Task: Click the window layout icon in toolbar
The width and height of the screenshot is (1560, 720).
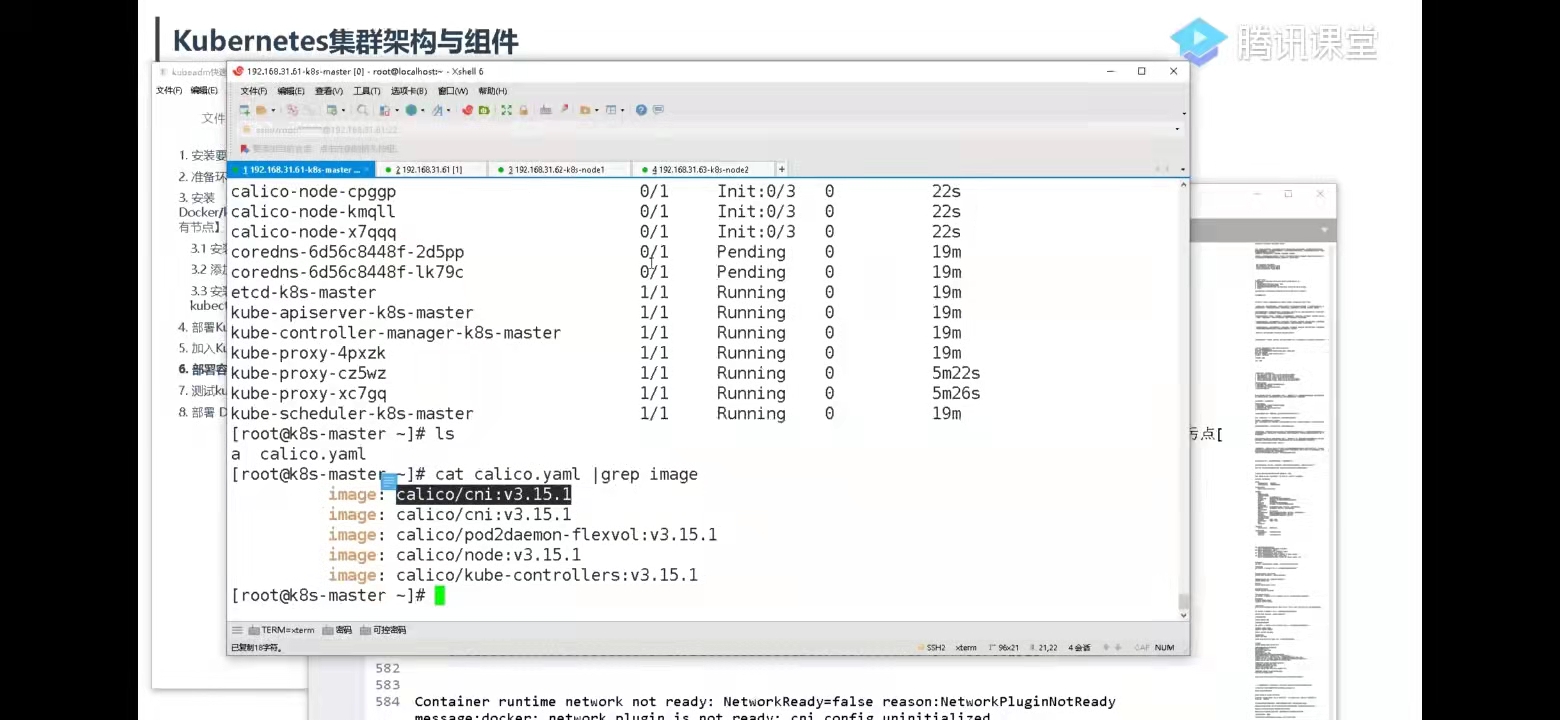Action: click(x=610, y=110)
